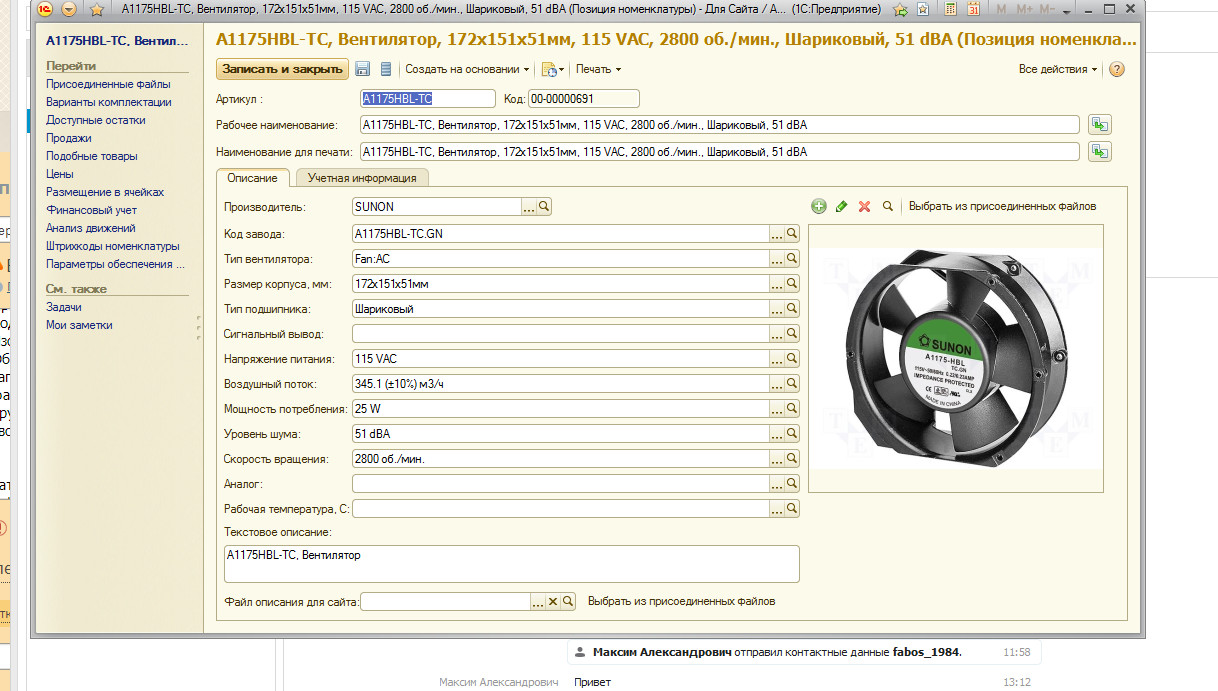The width and height of the screenshot is (1218, 691).
Task: Click ellipsis selector for Тип подшипника field
Action: [x=776, y=309]
